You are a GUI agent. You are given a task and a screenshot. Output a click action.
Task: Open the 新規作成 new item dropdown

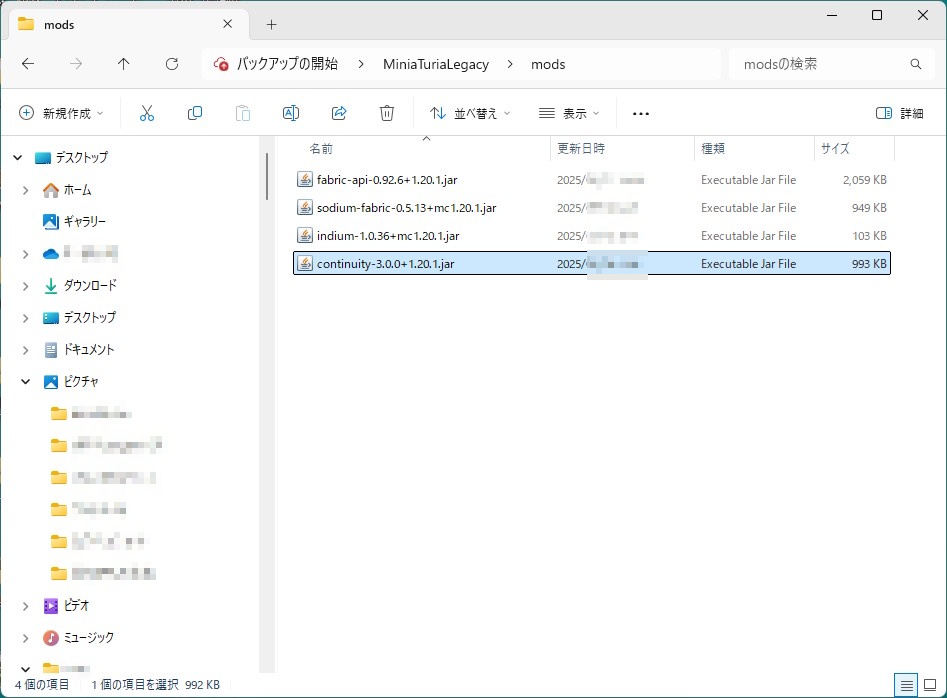pyautogui.click(x=62, y=113)
